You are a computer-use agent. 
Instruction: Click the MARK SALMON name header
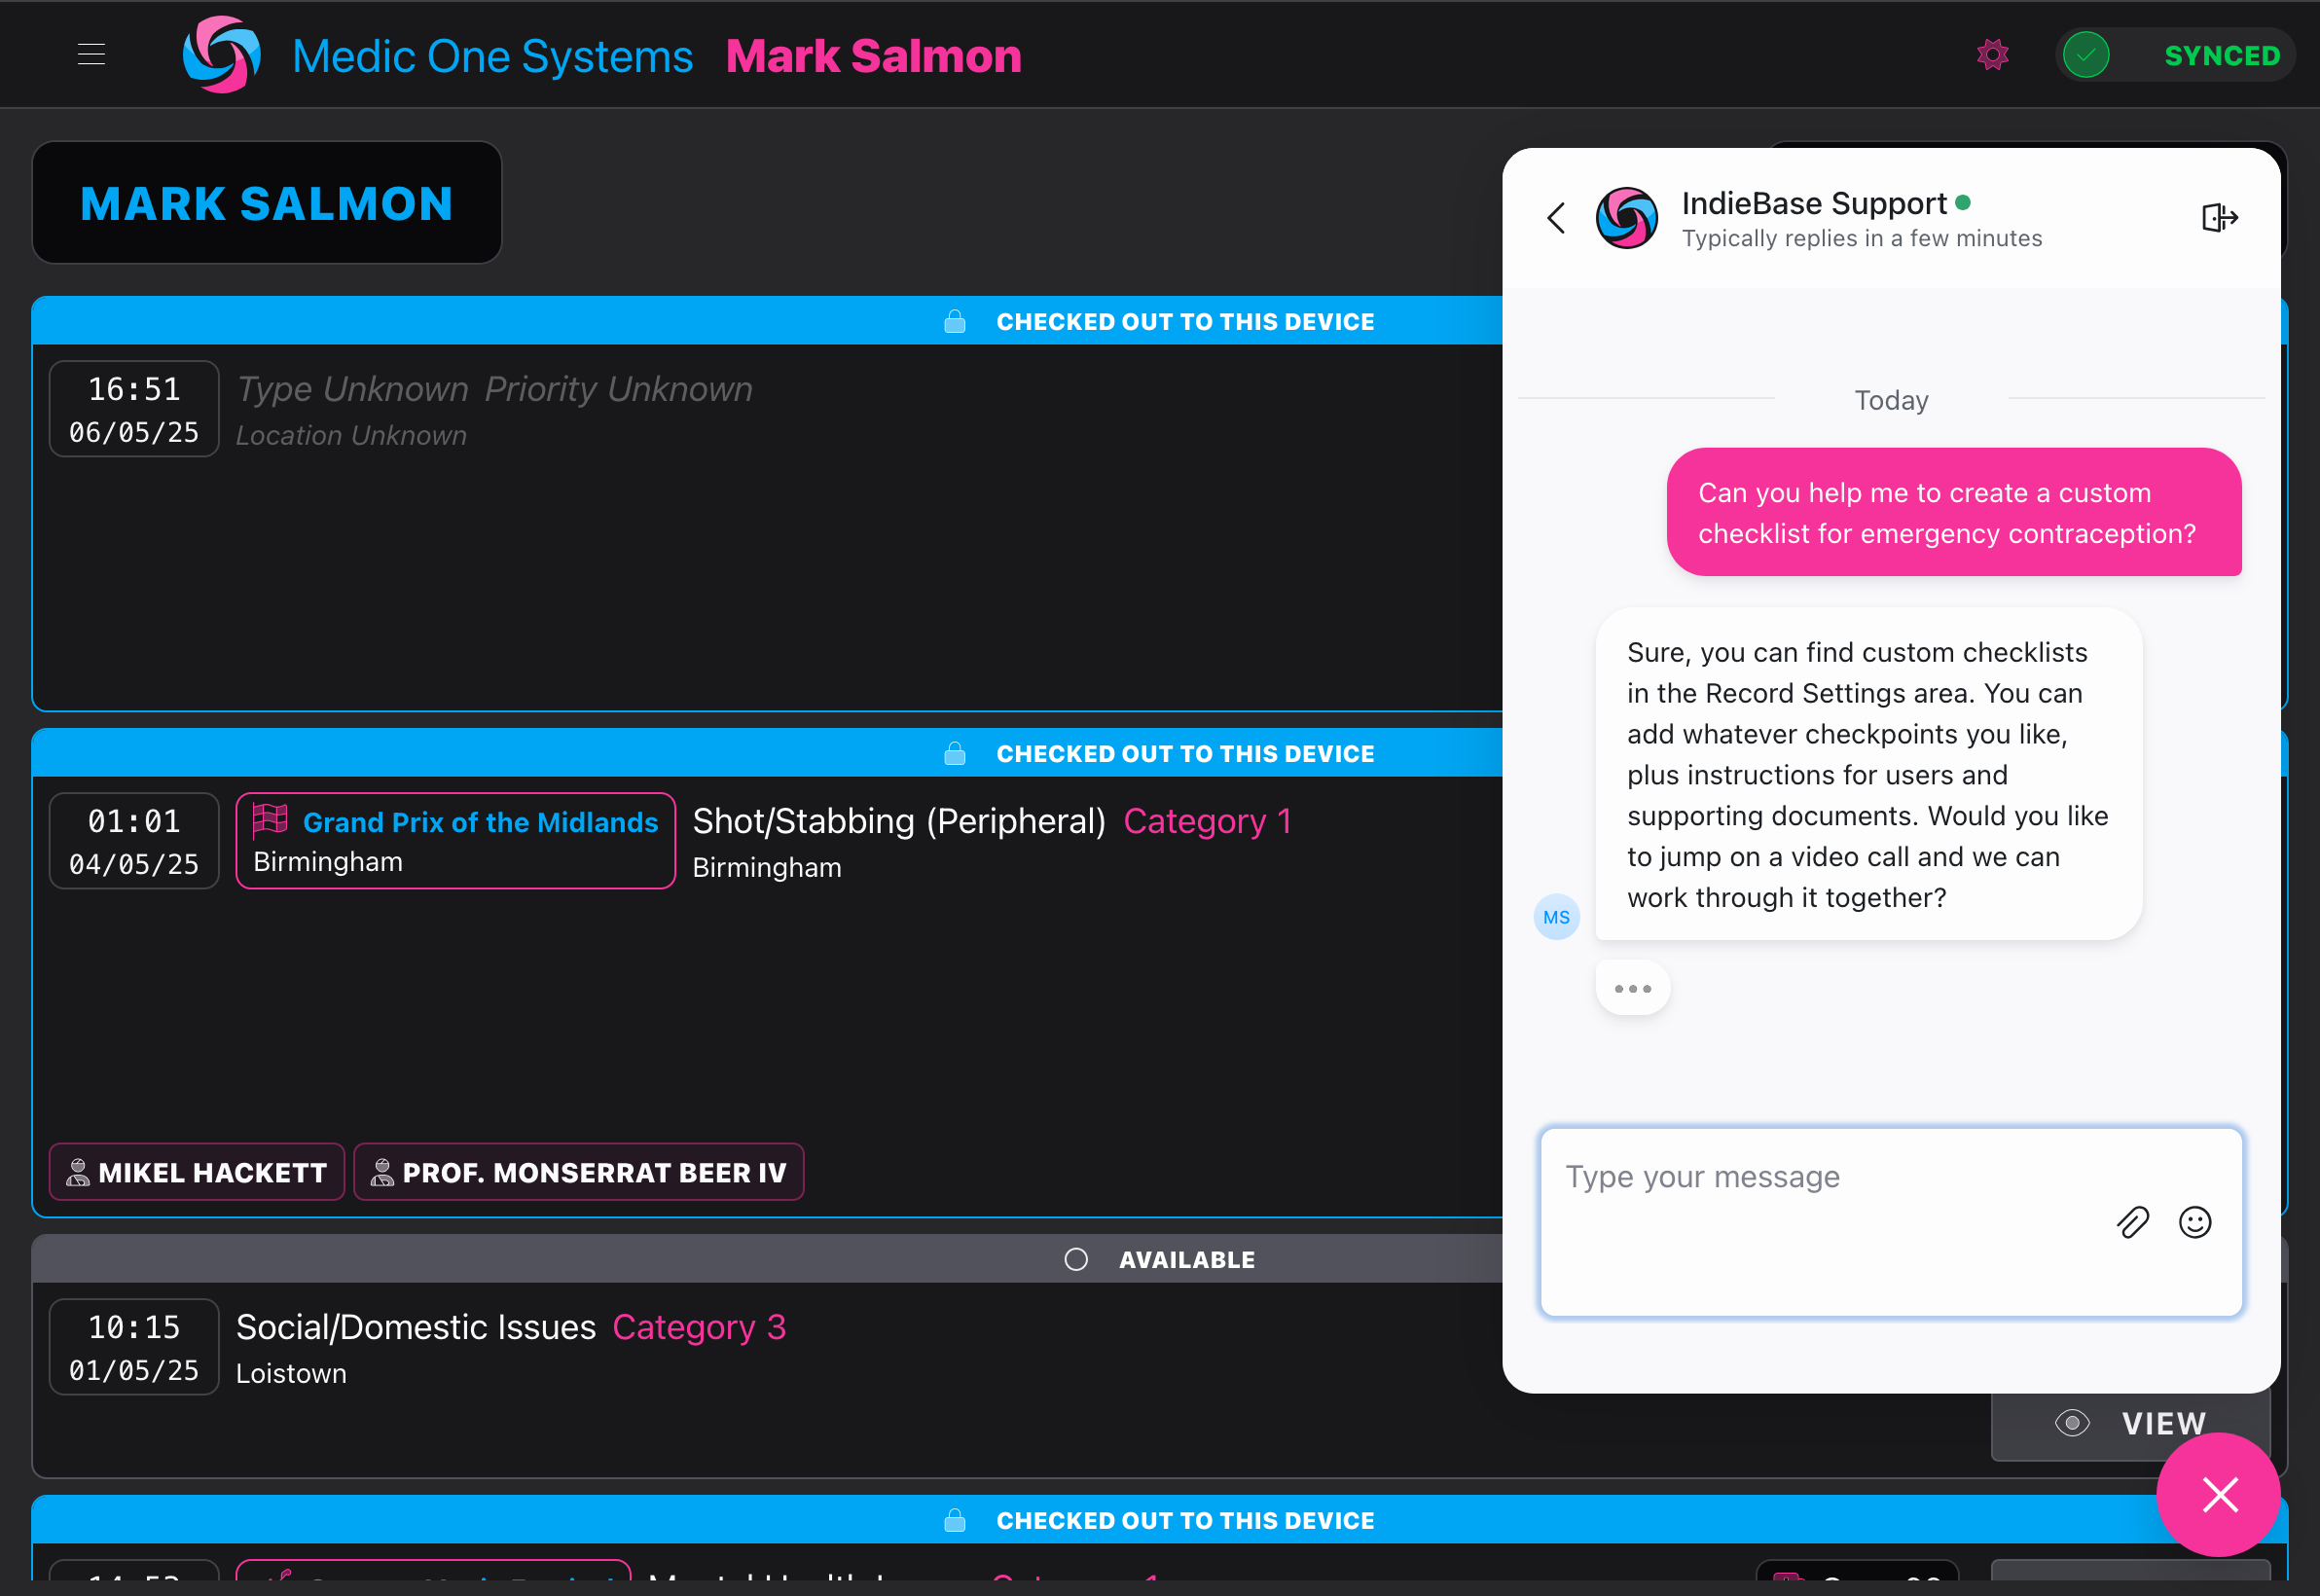coord(266,203)
